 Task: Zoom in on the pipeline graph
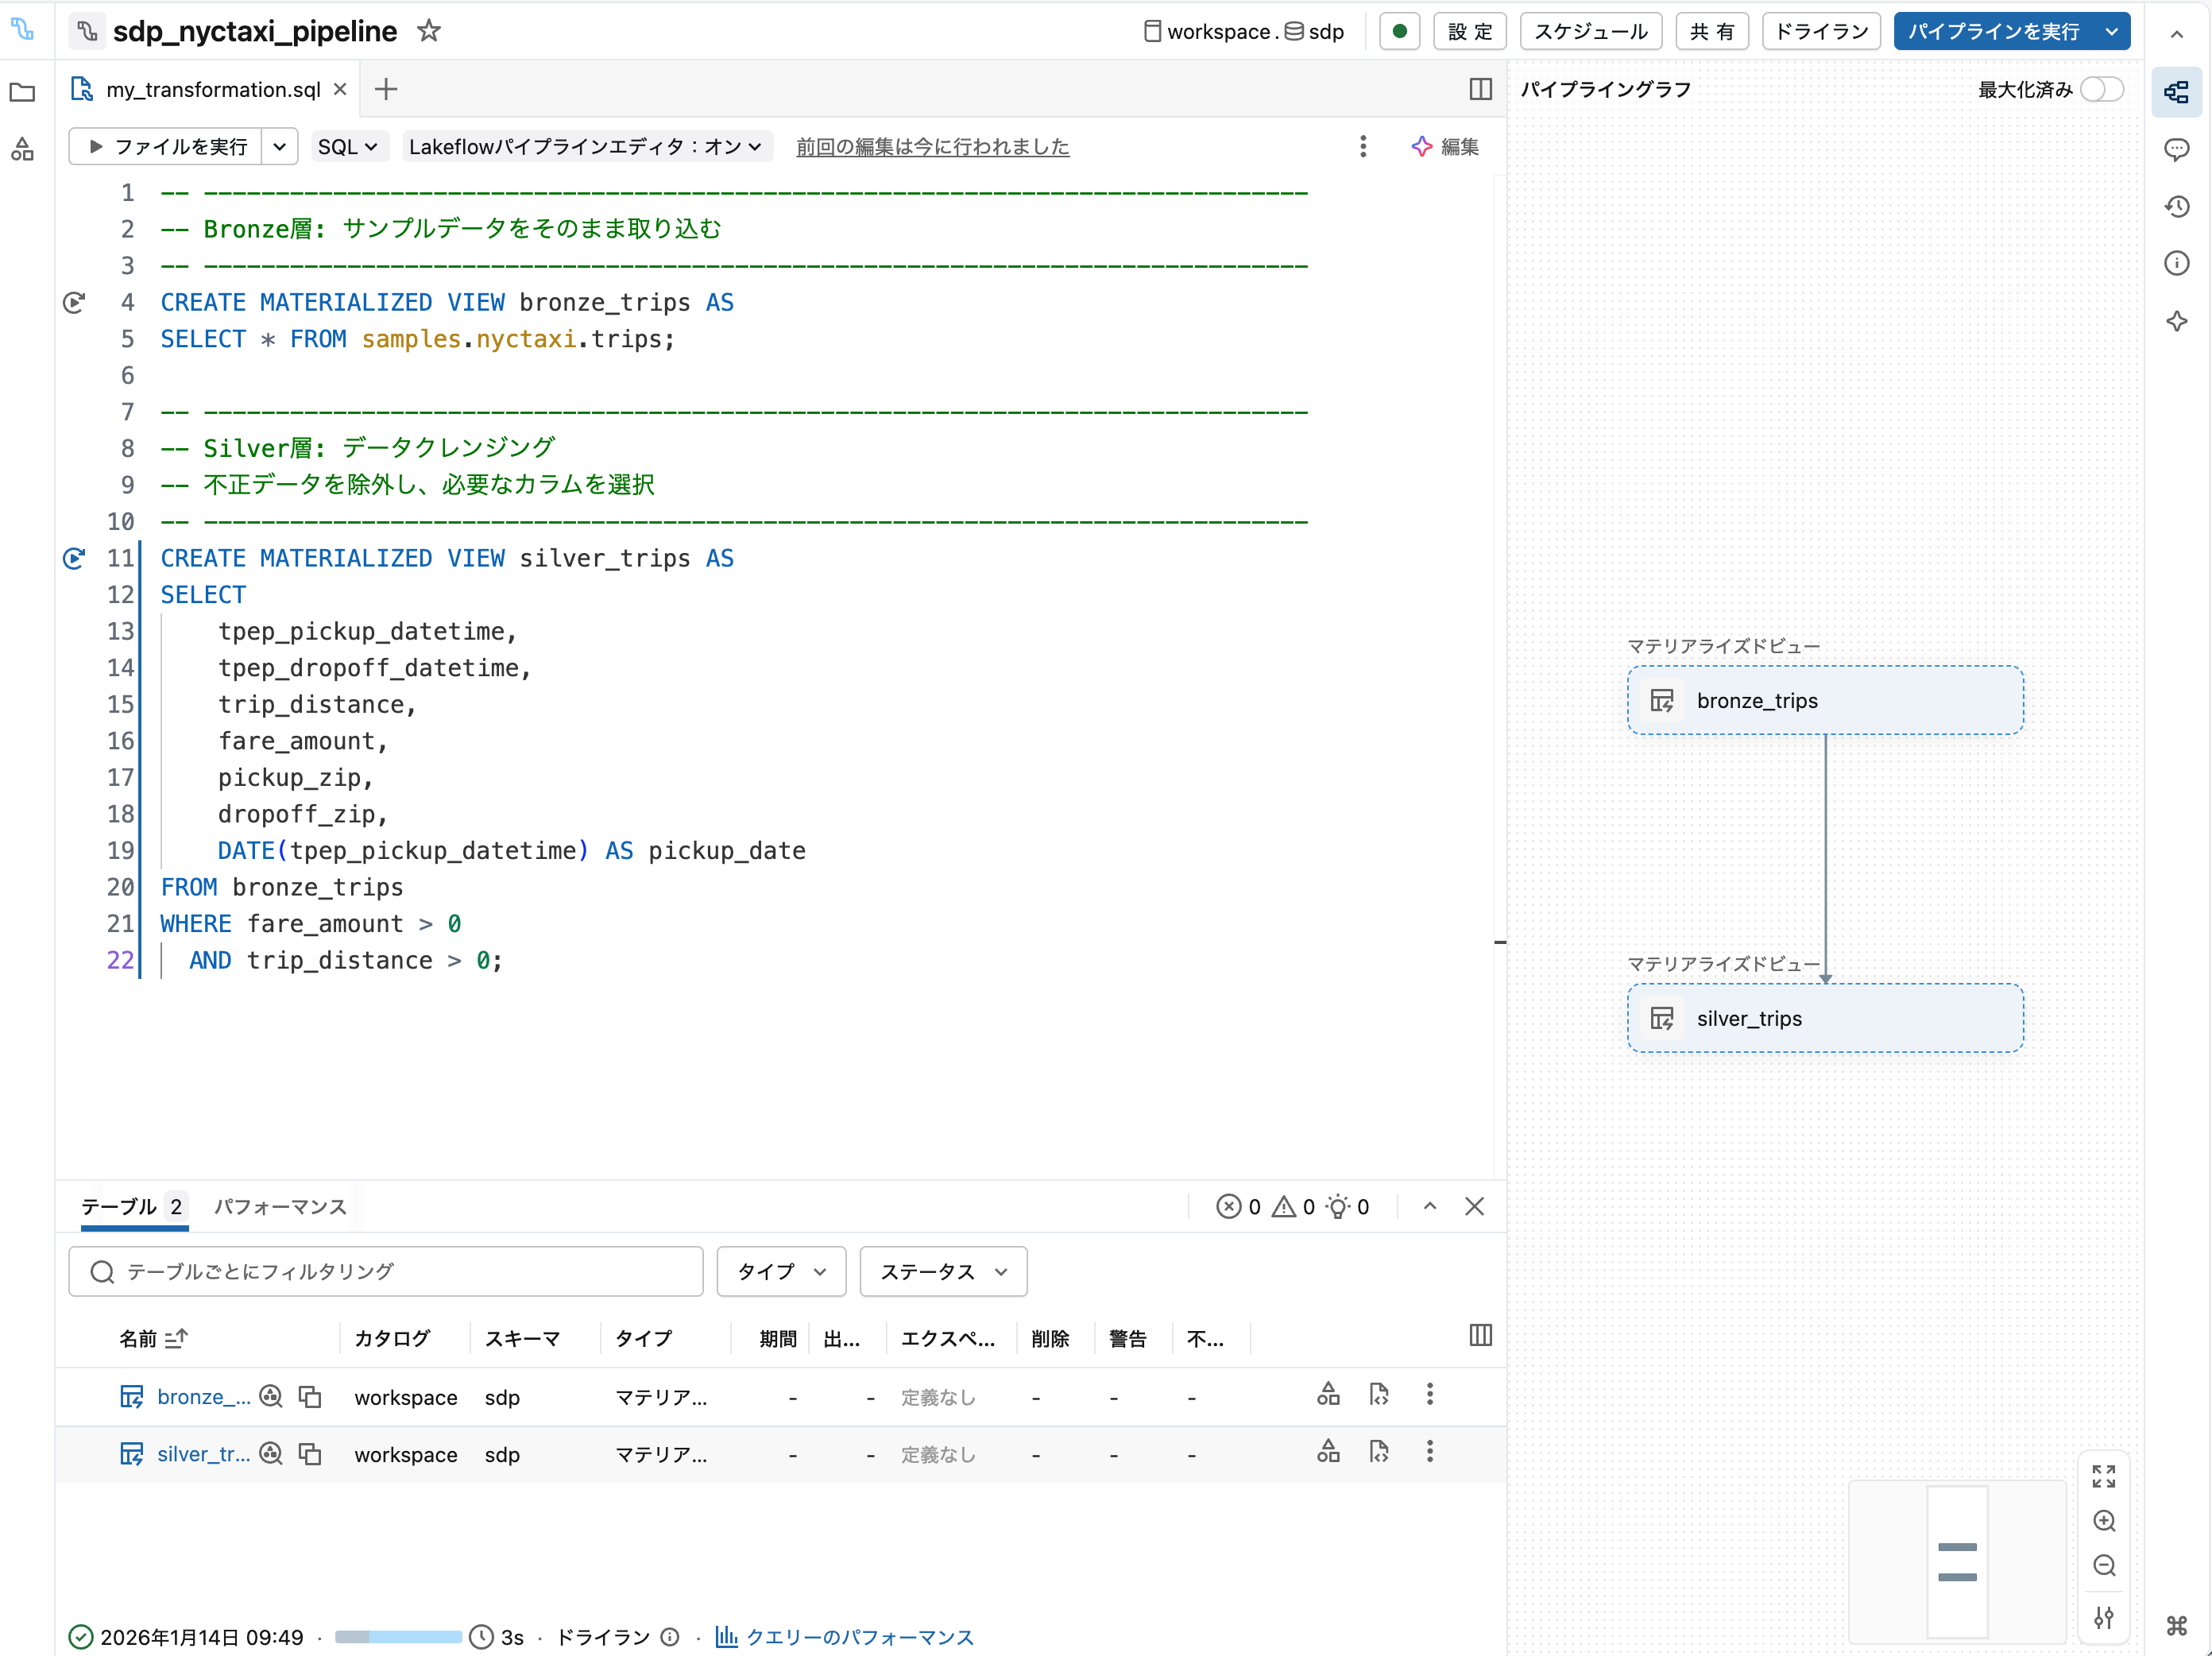click(x=2104, y=1521)
